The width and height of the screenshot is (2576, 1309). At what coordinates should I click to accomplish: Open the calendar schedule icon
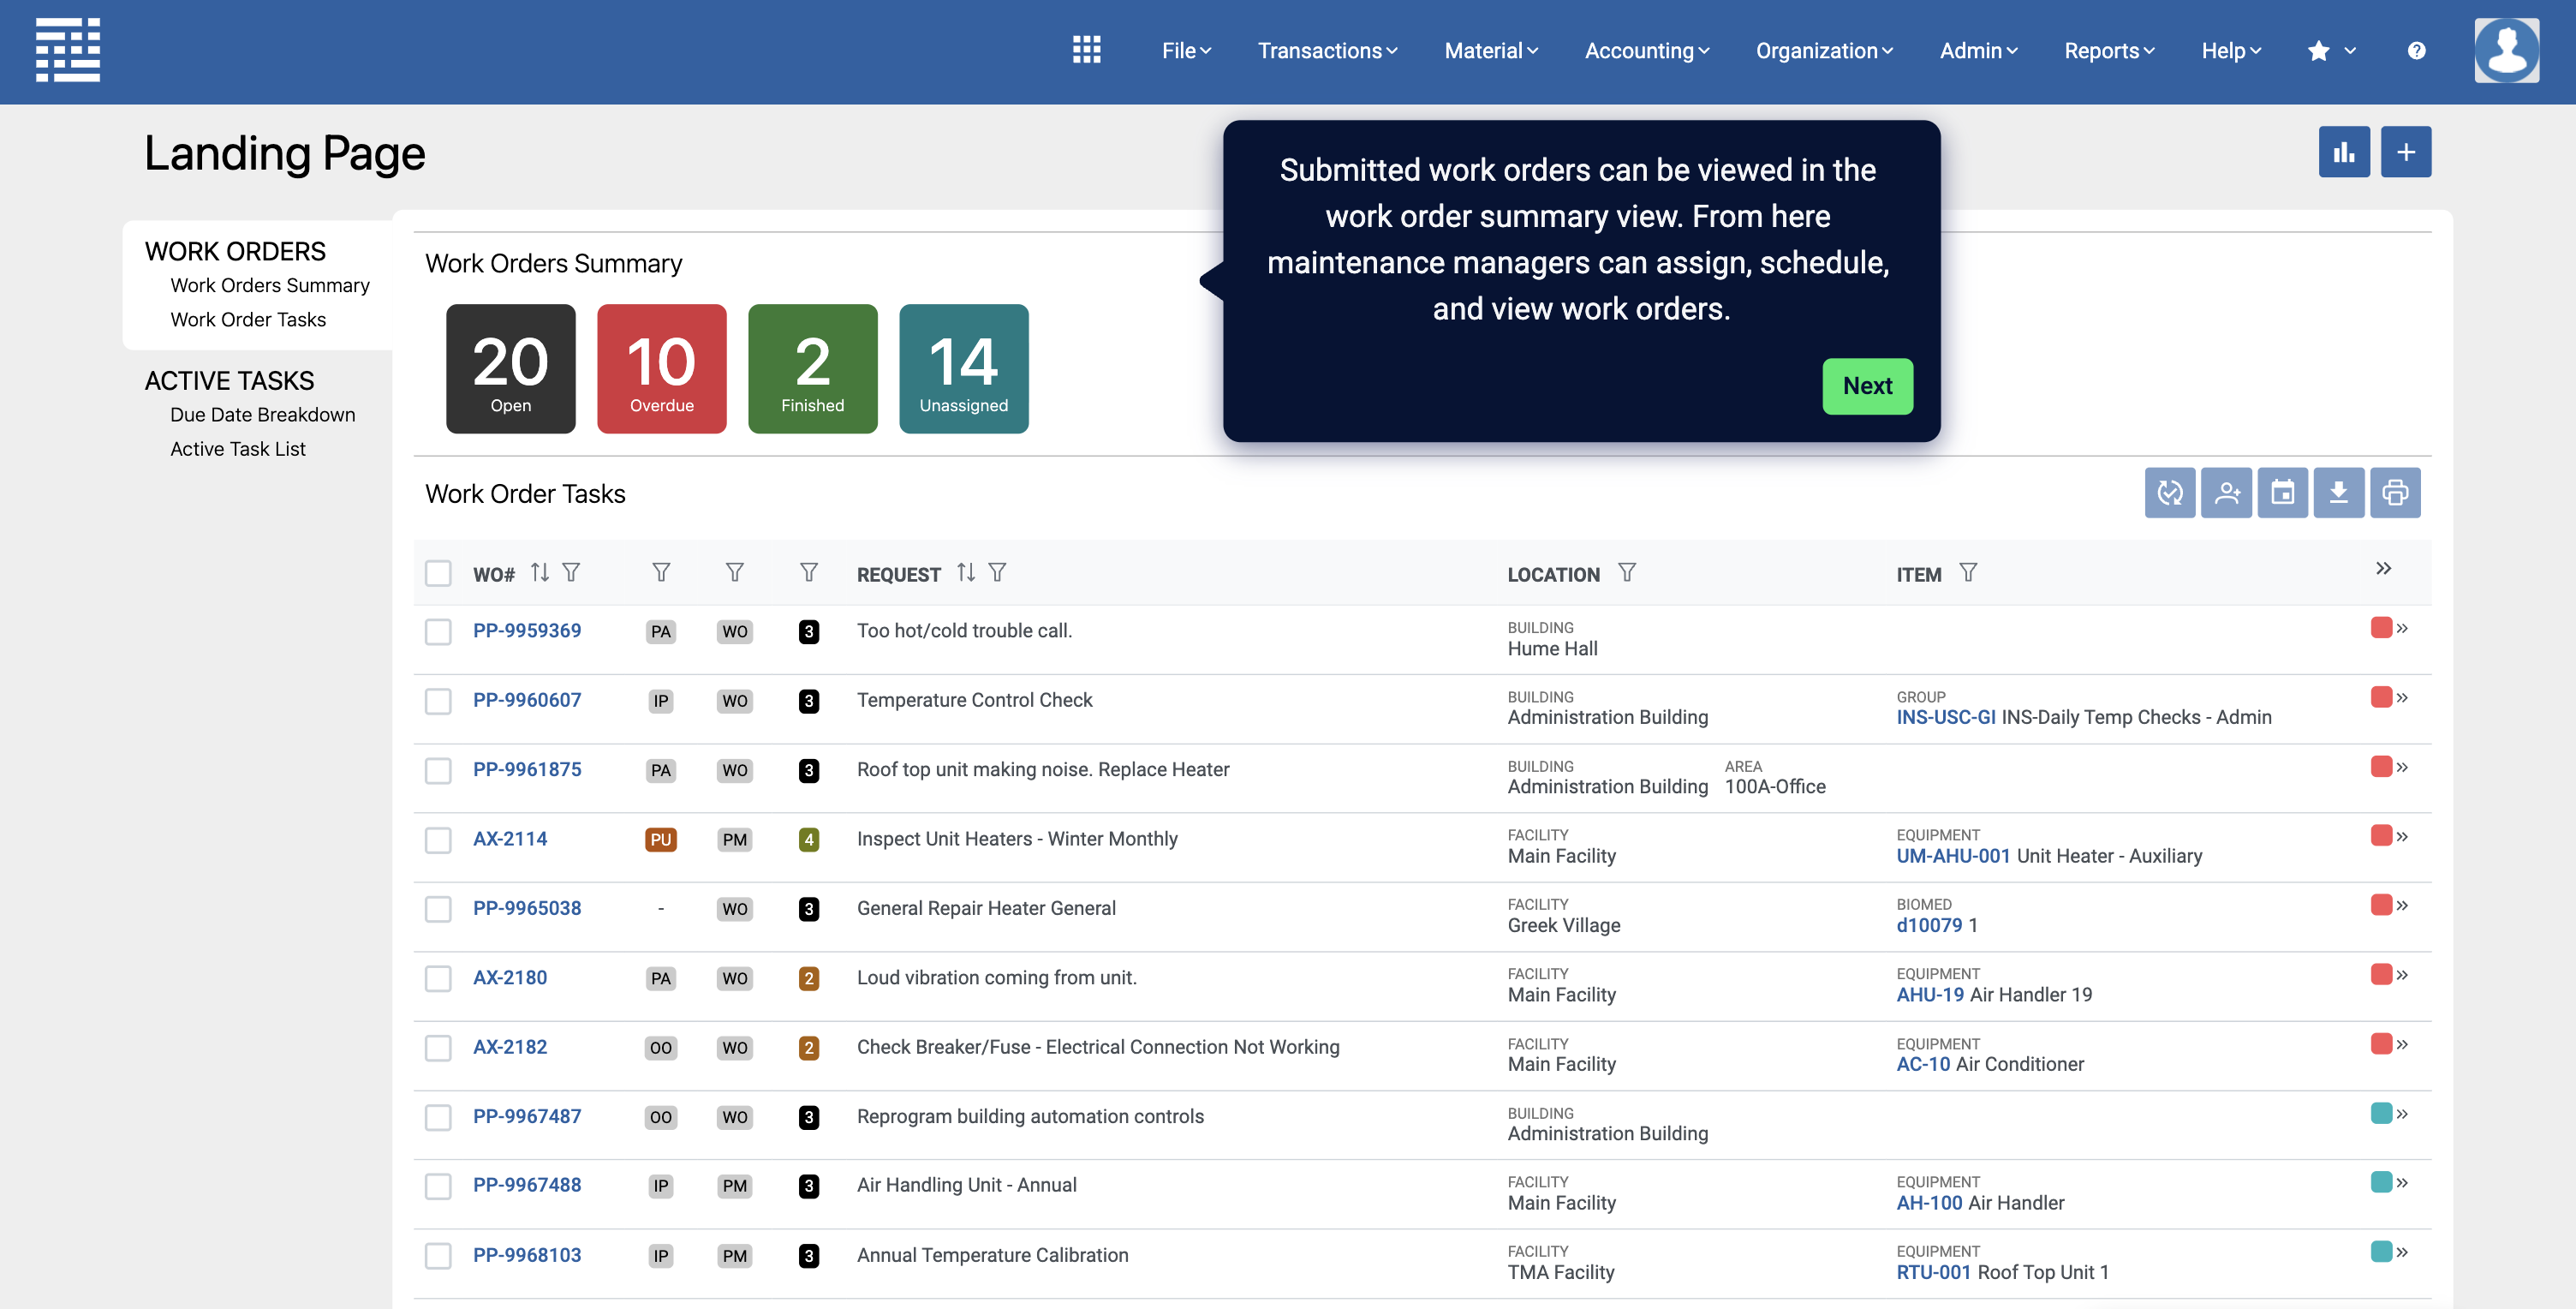2282,492
